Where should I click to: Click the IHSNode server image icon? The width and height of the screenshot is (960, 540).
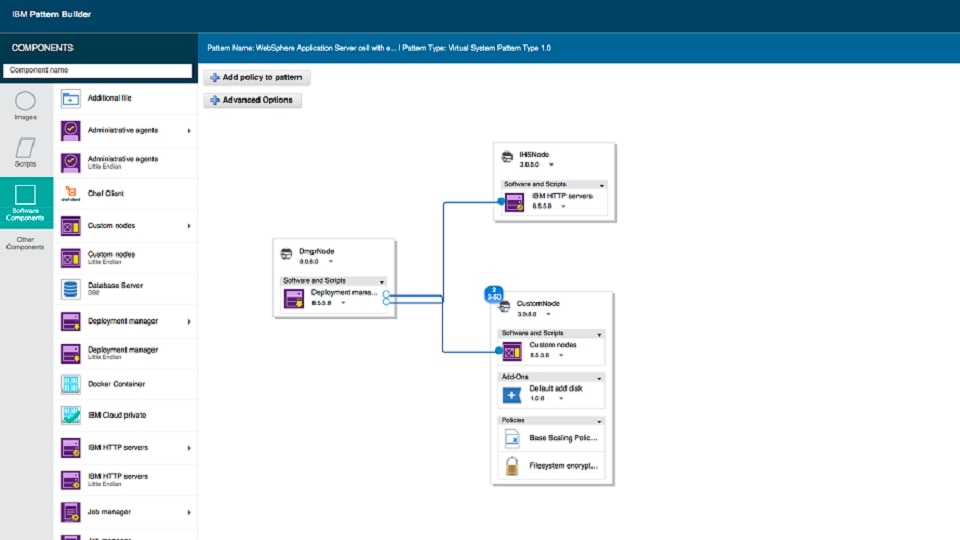coord(507,157)
